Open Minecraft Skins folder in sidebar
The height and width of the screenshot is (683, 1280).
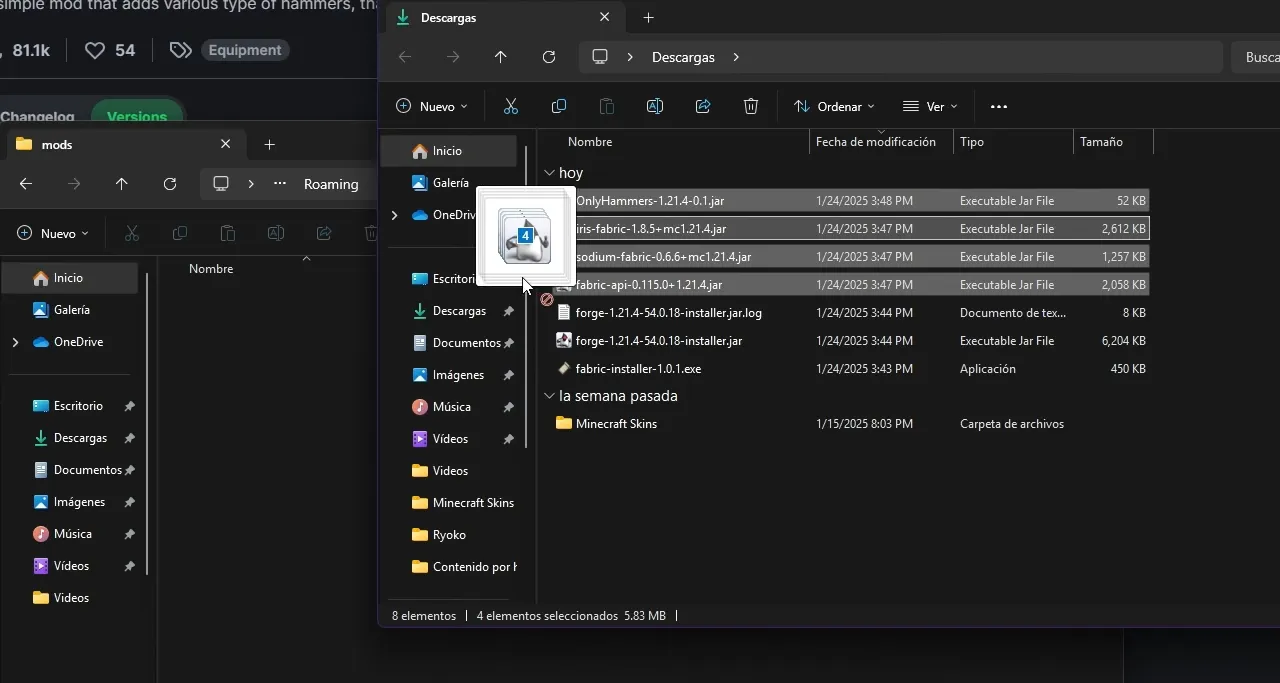click(x=472, y=503)
